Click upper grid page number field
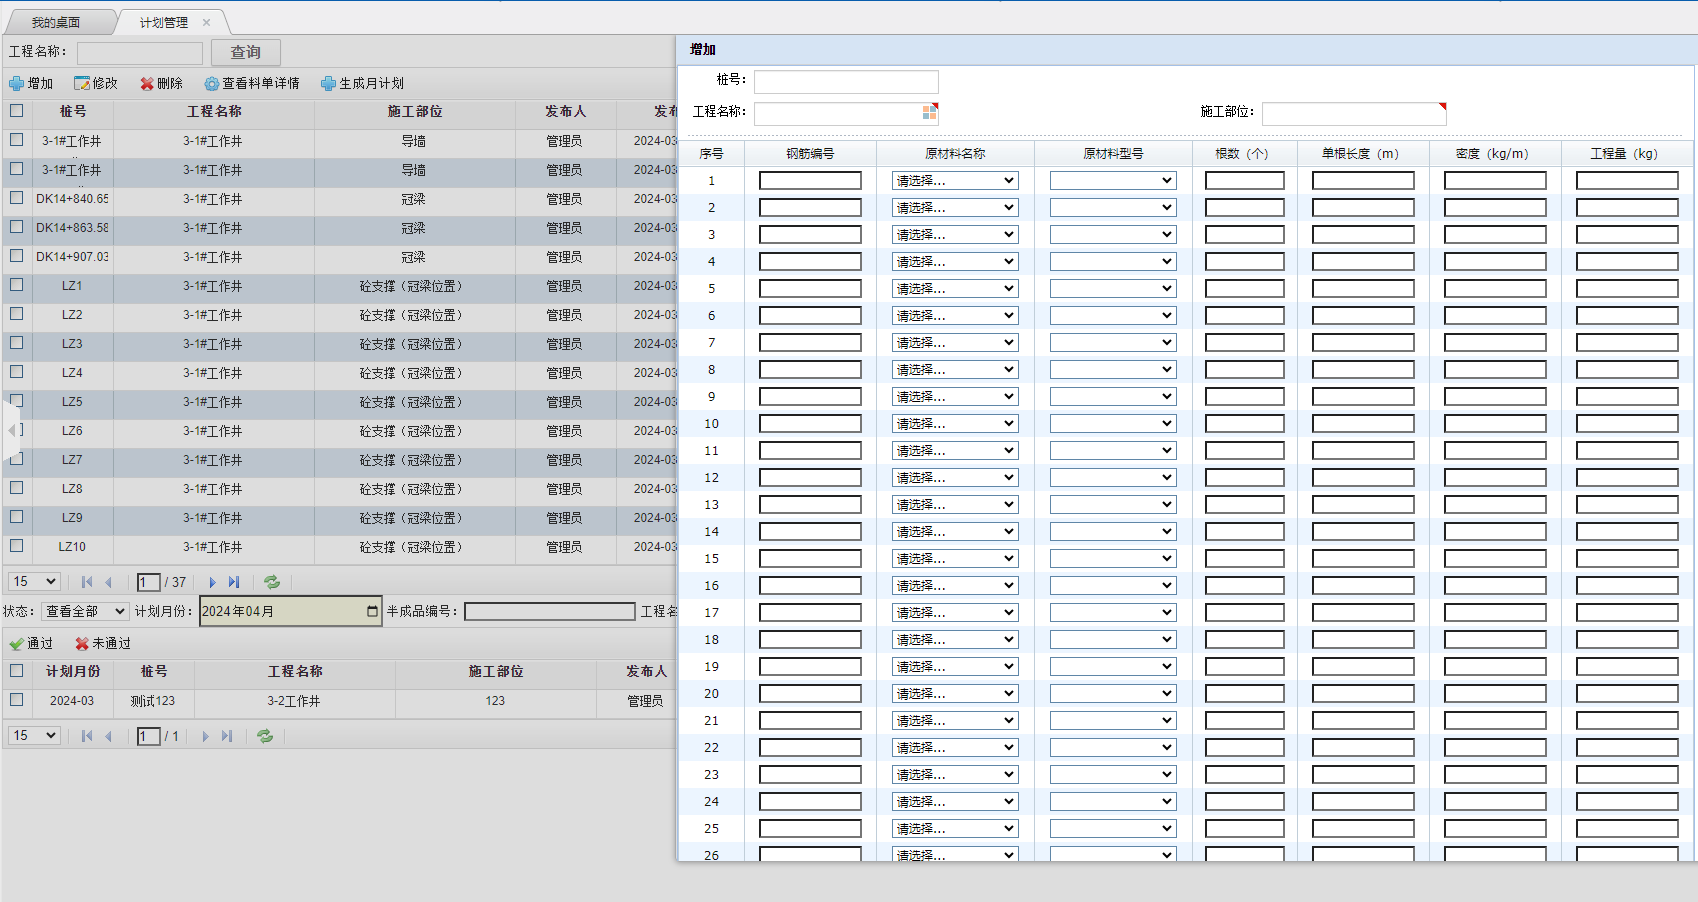Viewport: 1698px width, 902px height. click(149, 582)
